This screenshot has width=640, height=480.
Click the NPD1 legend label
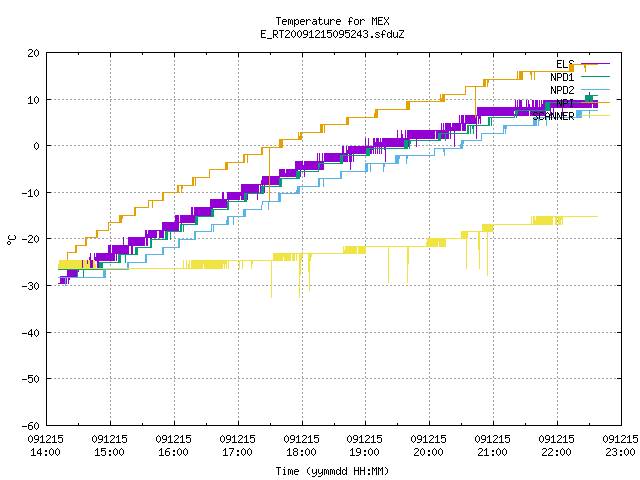pos(562,77)
